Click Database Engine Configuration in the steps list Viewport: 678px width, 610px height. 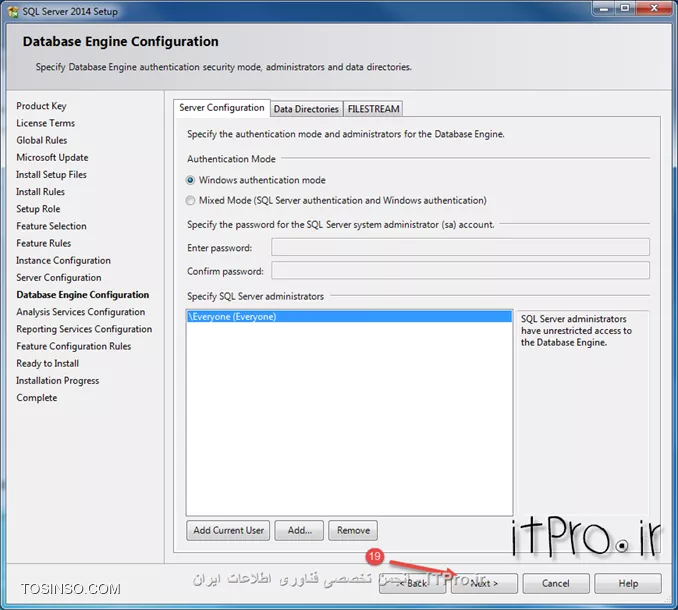pyautogui.click(x=83, y=295)
